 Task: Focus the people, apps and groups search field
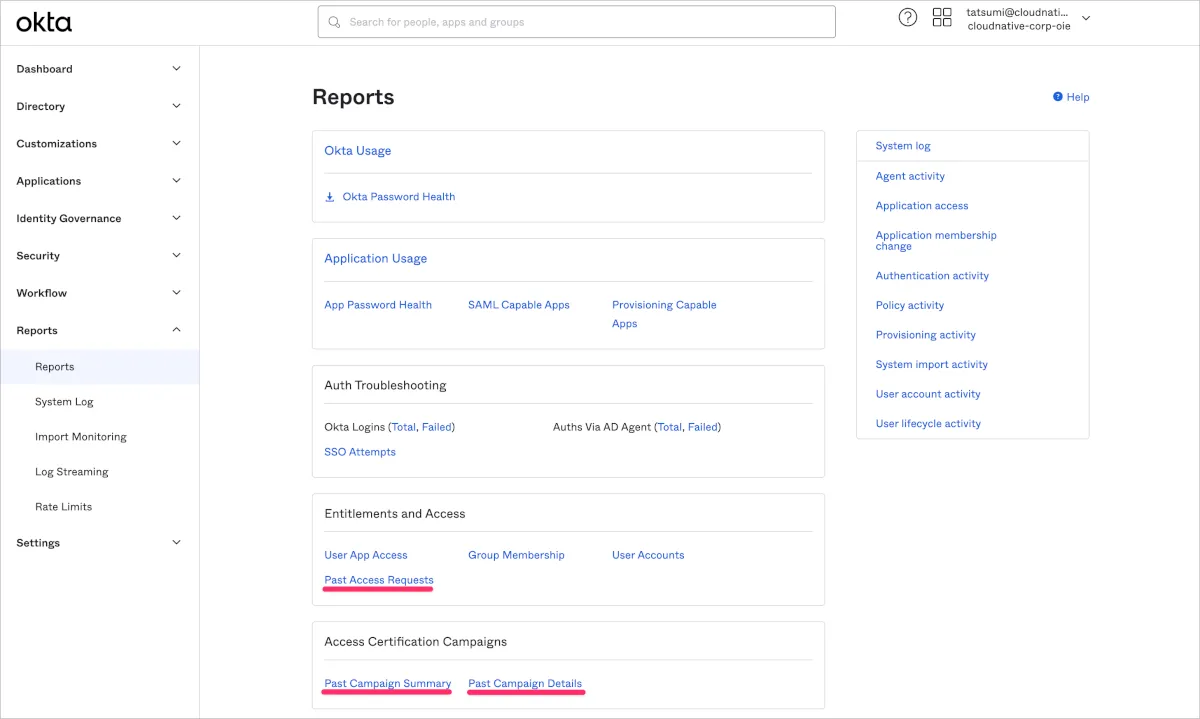(585, 22)
